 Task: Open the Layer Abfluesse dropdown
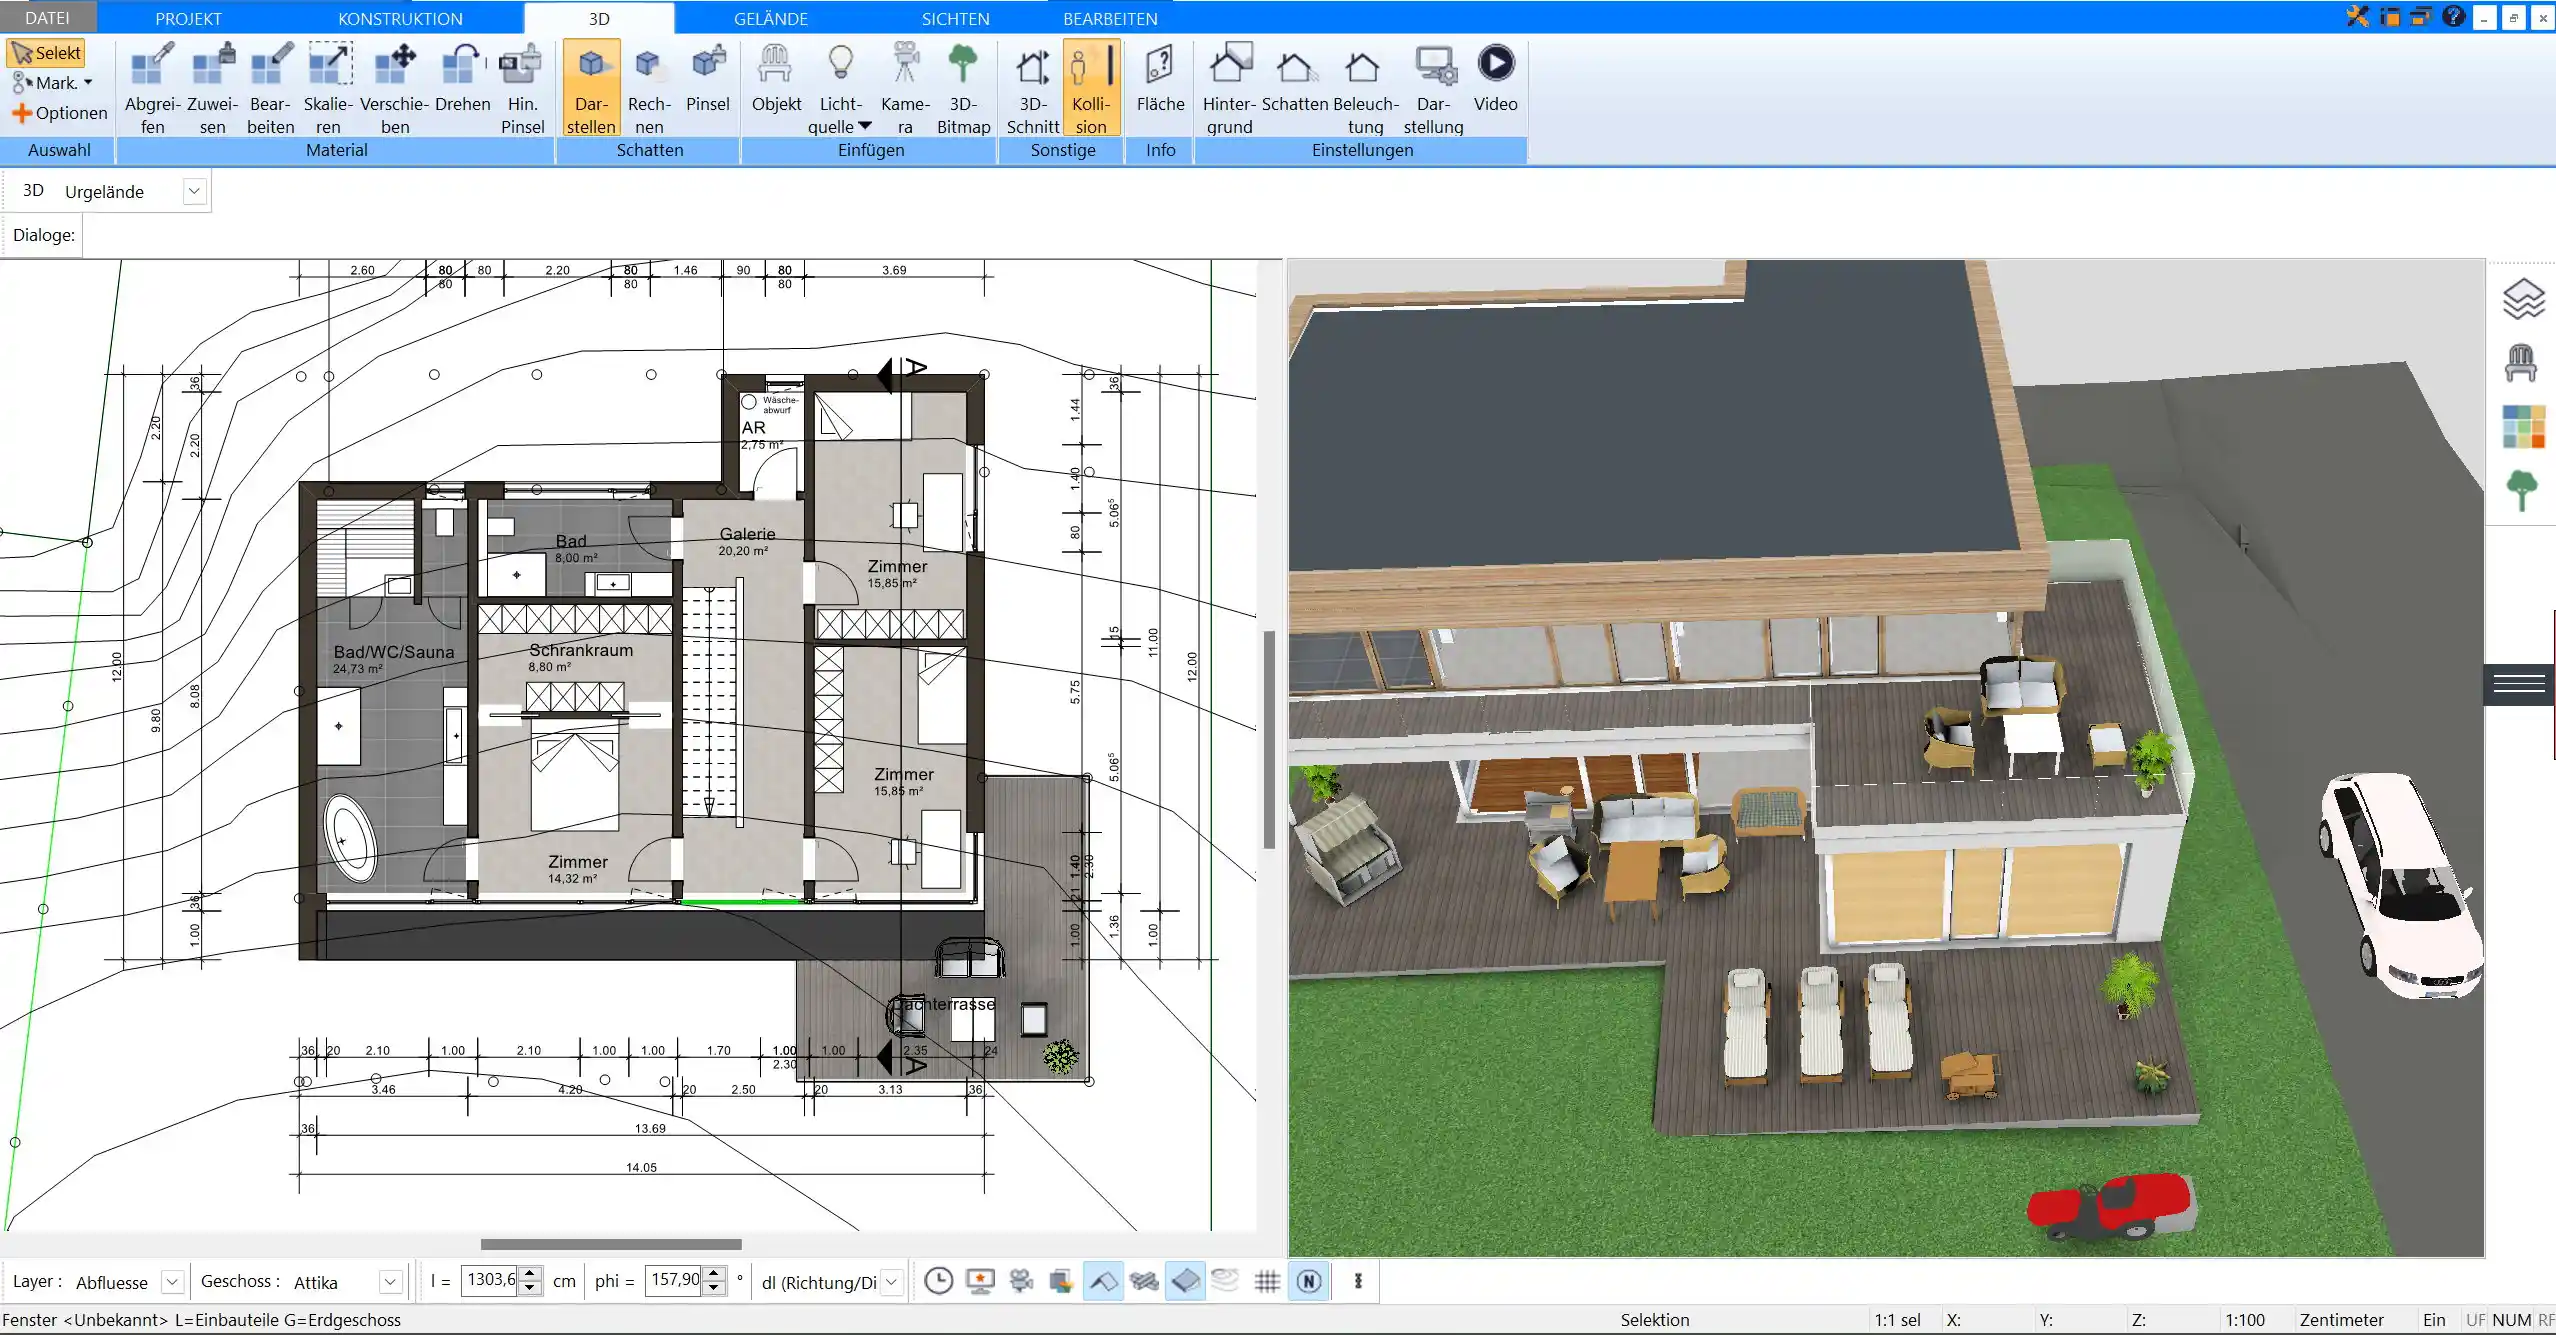[x=172, y=1281]
